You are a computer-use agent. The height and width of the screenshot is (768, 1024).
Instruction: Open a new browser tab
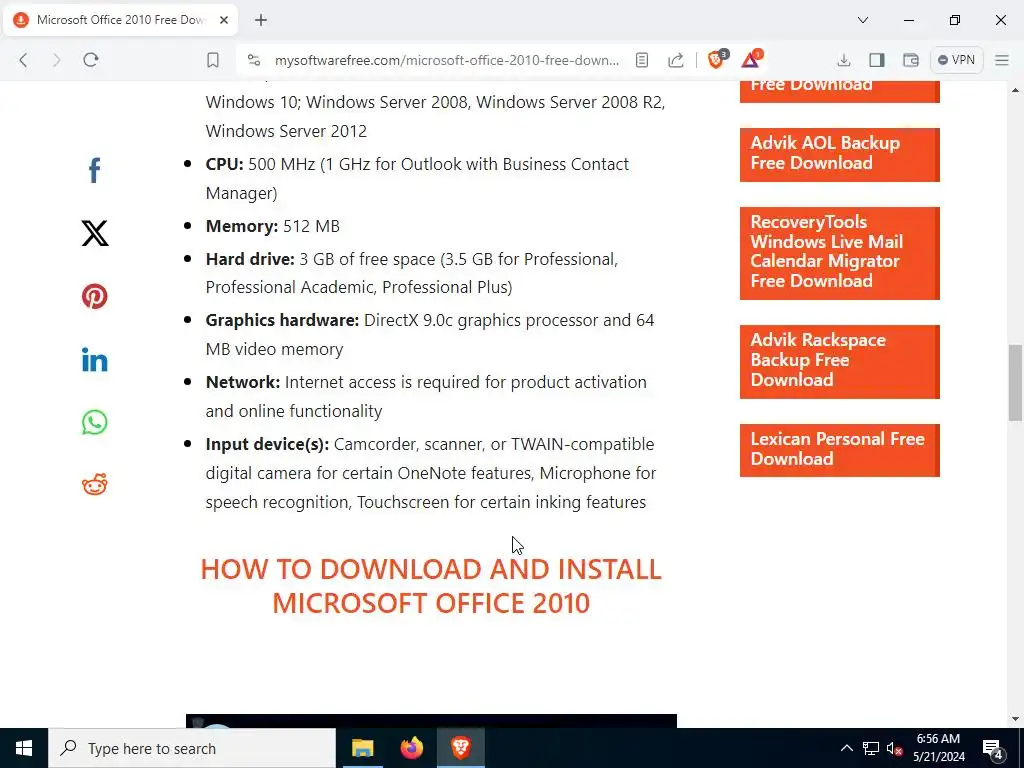(261, 20)
